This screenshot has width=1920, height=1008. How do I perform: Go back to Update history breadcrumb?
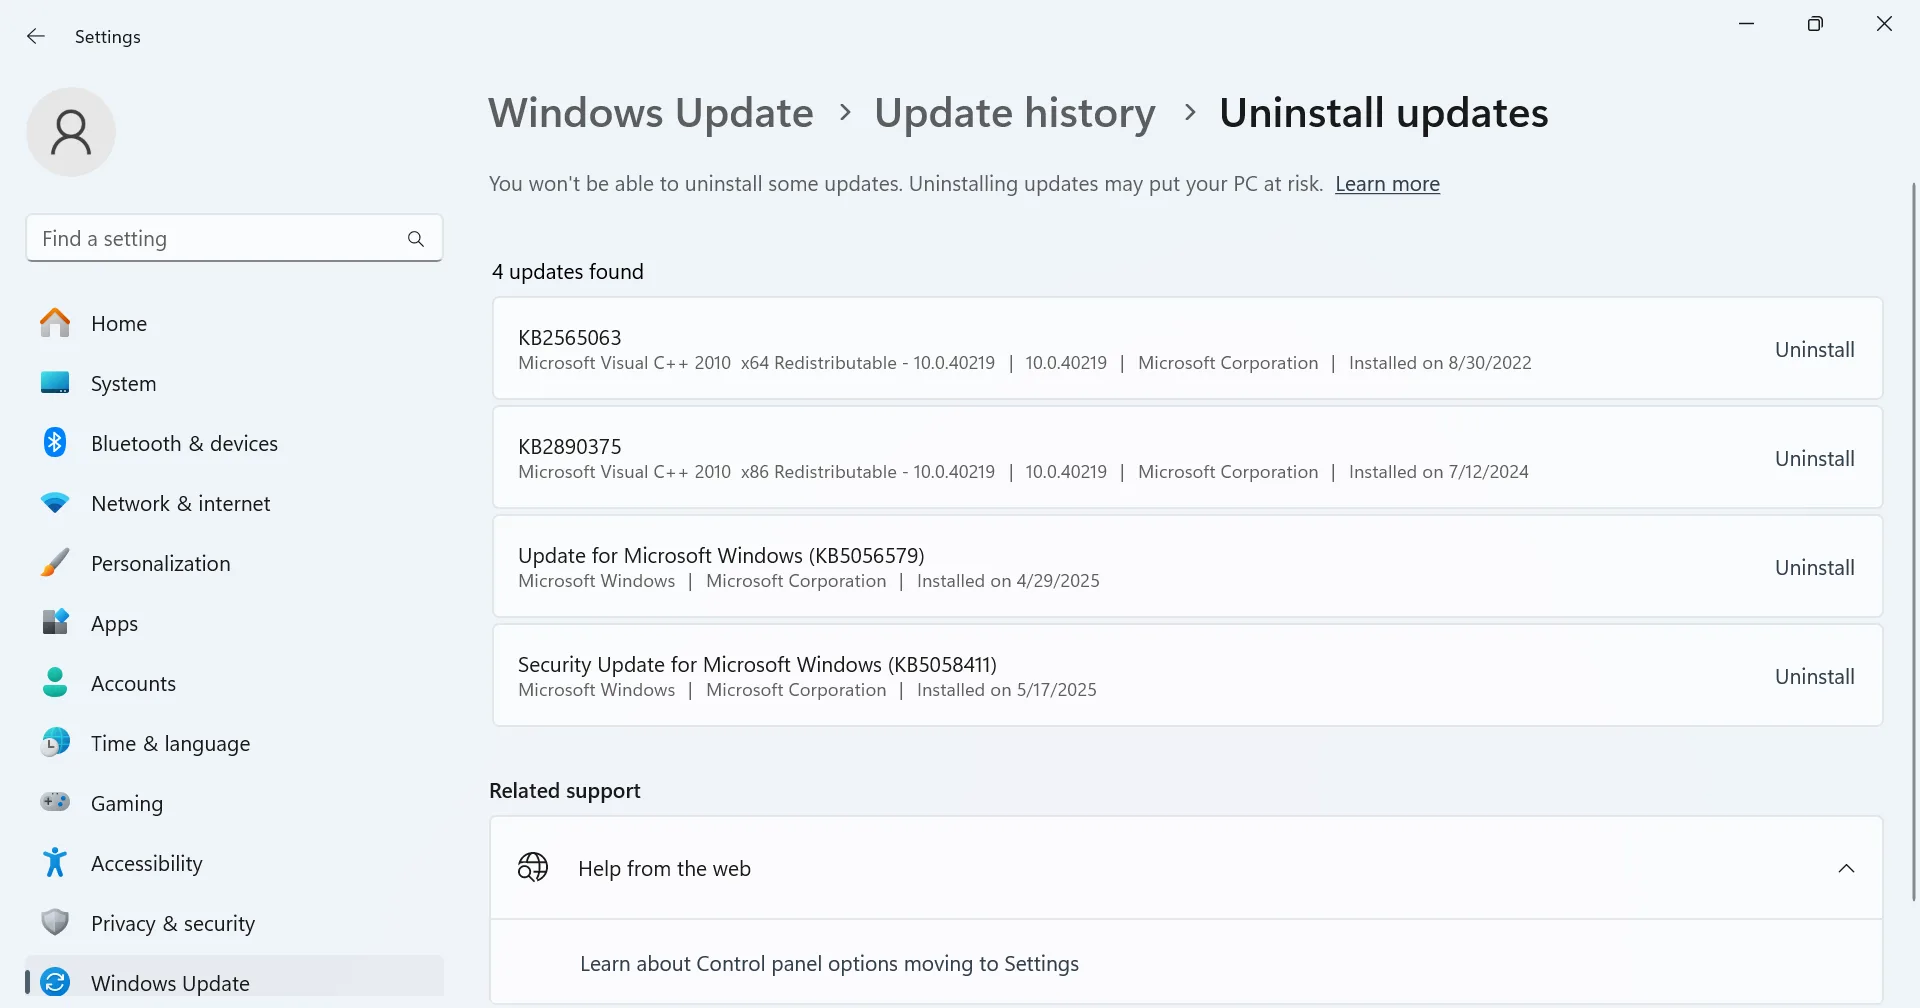click(x=1015, y=113)
